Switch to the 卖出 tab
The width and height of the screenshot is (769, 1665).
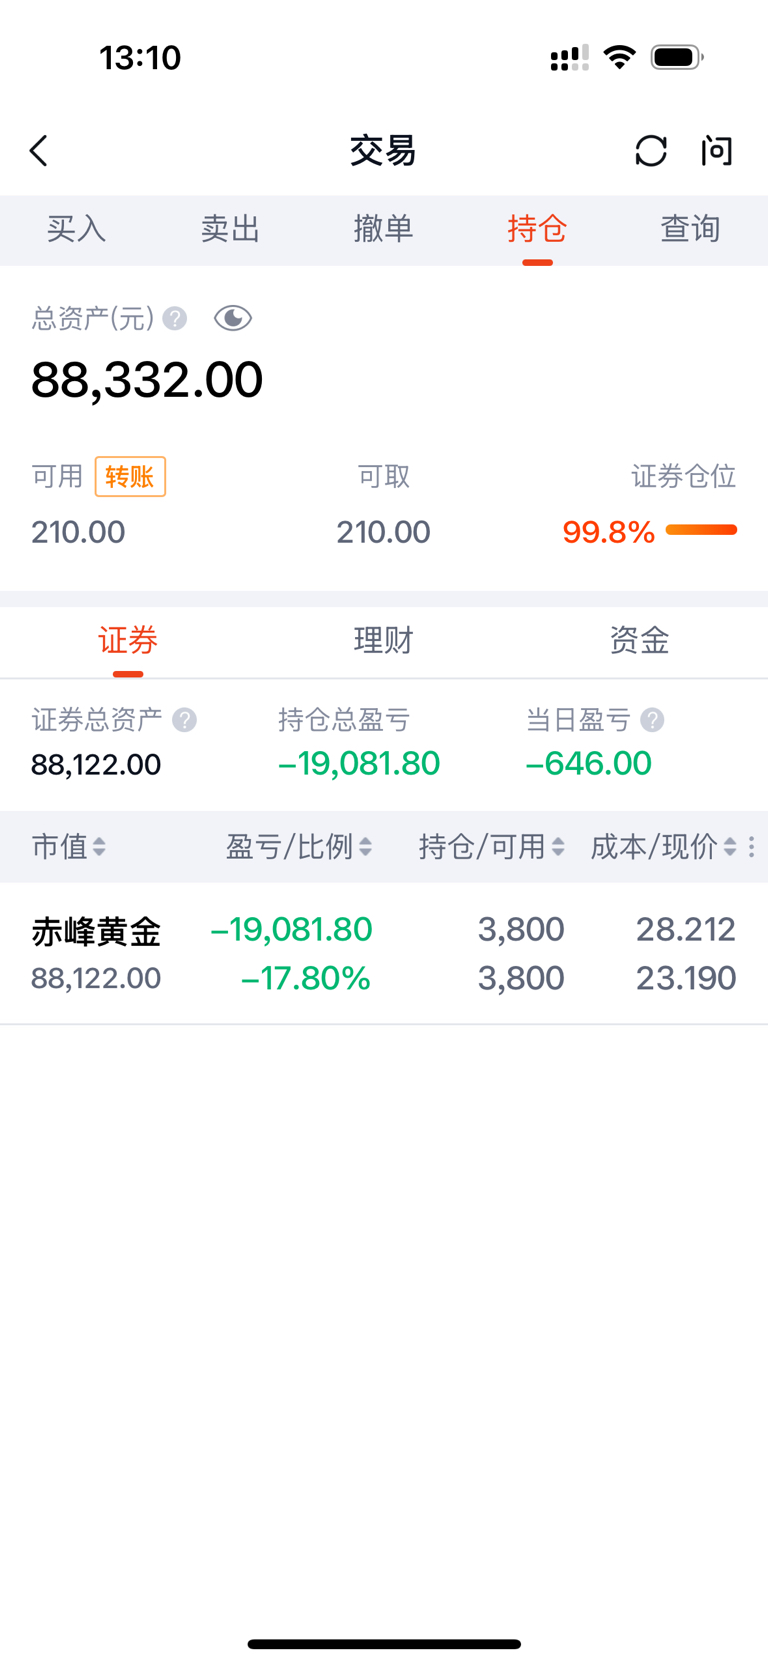(x=230, y=229)
